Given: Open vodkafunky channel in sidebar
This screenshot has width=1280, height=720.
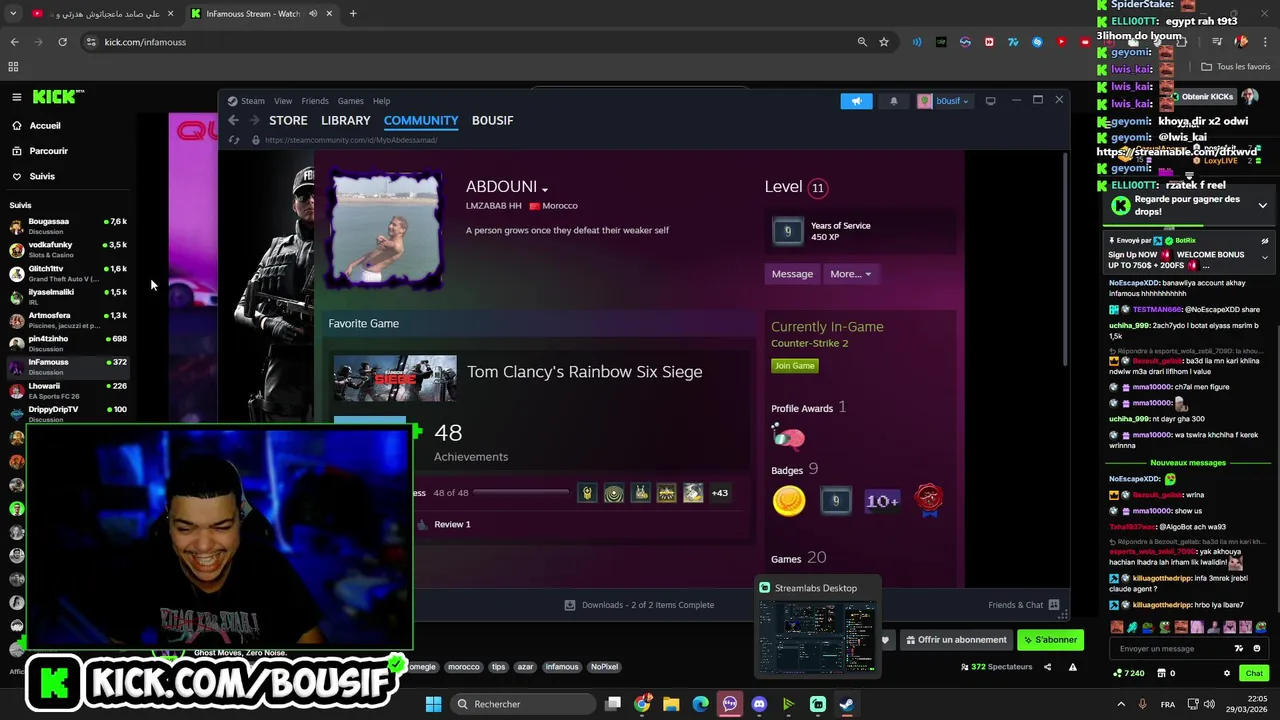Looking at the screenshot, I should (x=67, y=249).
